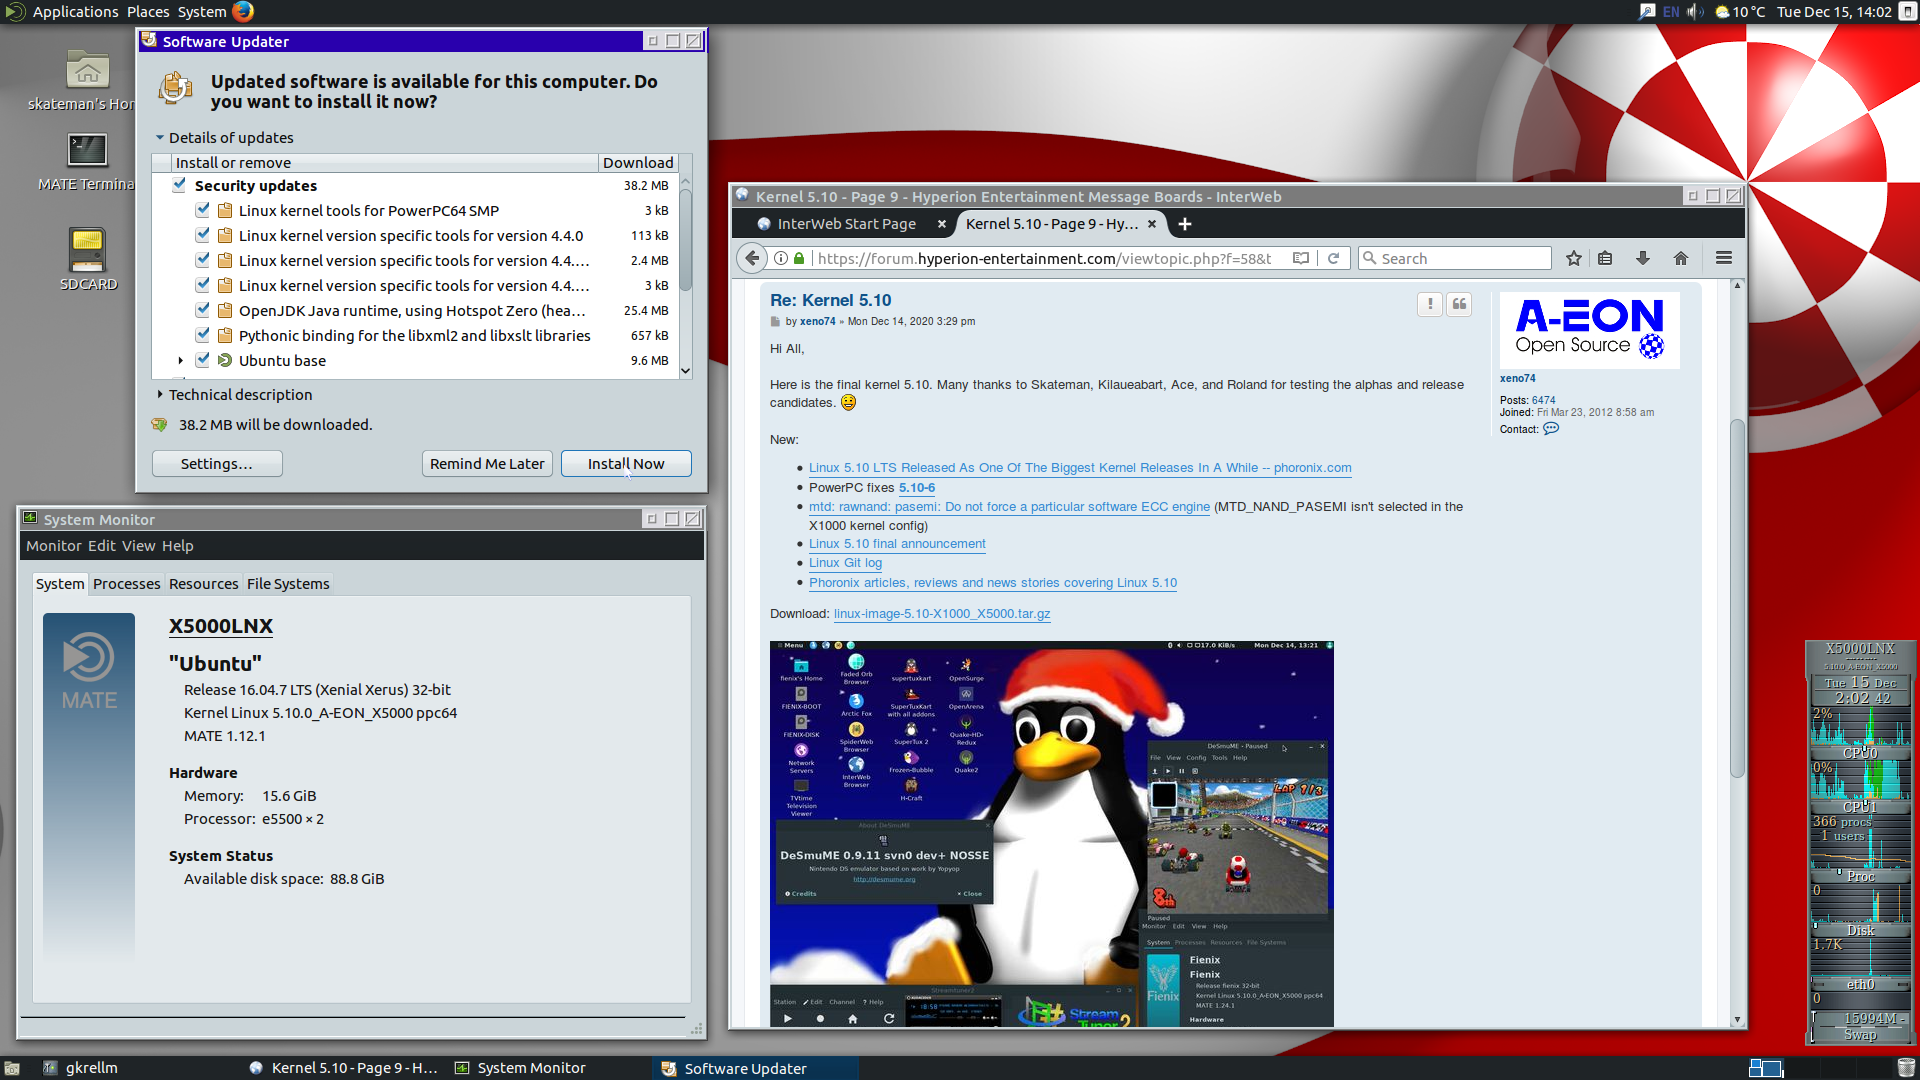Uncheck OpenJDK Java runtime update checkbox
This screenshot has width=1920, height=1080.
(x=203, y=310)
